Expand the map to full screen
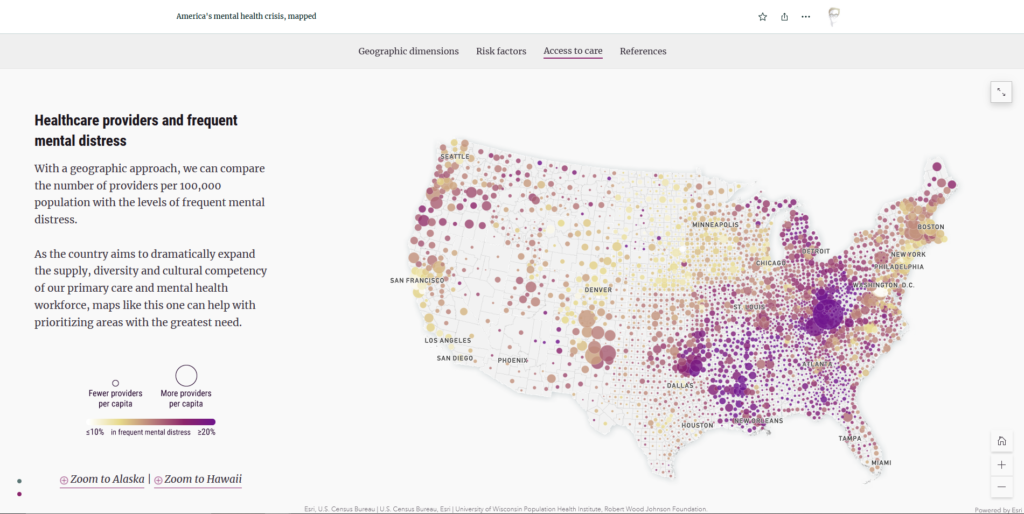 pyautogui.click(x=1001, y=92)
